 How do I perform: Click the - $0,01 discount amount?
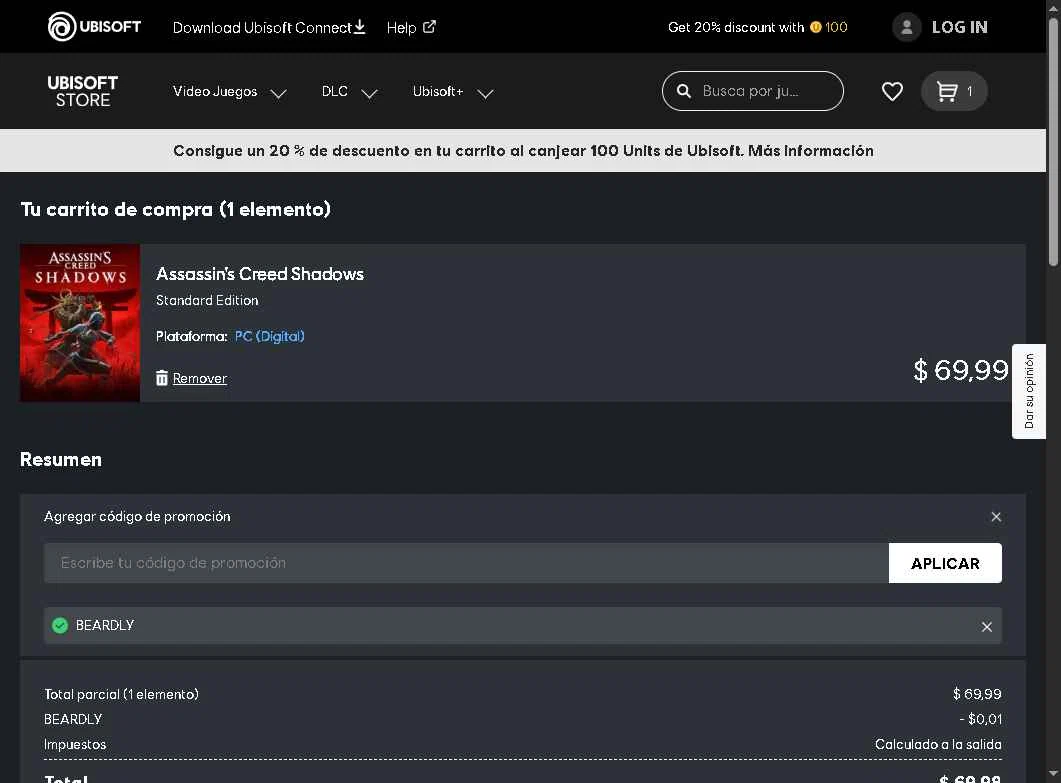click(980, 719)
